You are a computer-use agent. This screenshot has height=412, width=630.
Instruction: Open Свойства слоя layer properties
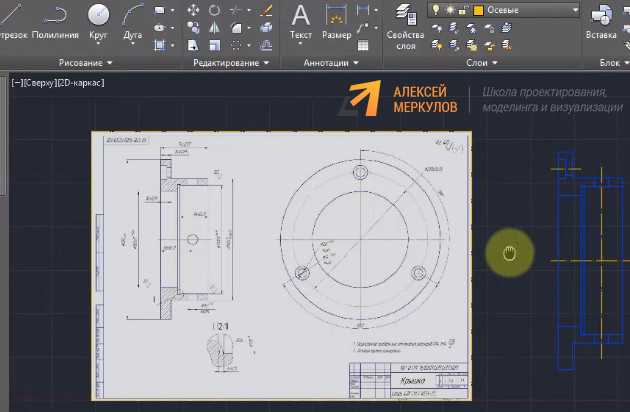[405, 26]
